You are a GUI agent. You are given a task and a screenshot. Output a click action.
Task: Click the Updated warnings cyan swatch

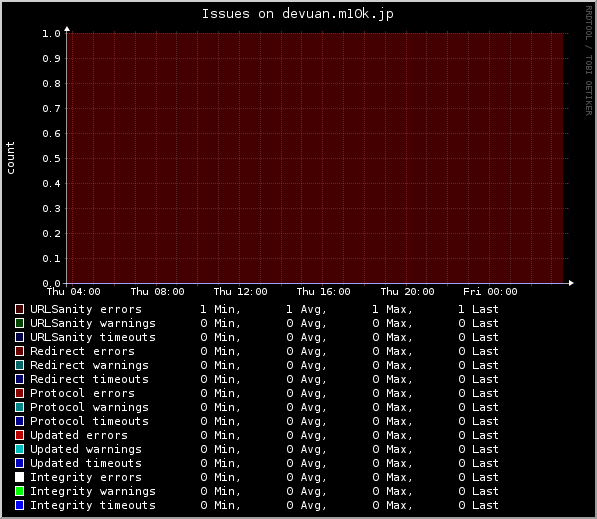19,449
